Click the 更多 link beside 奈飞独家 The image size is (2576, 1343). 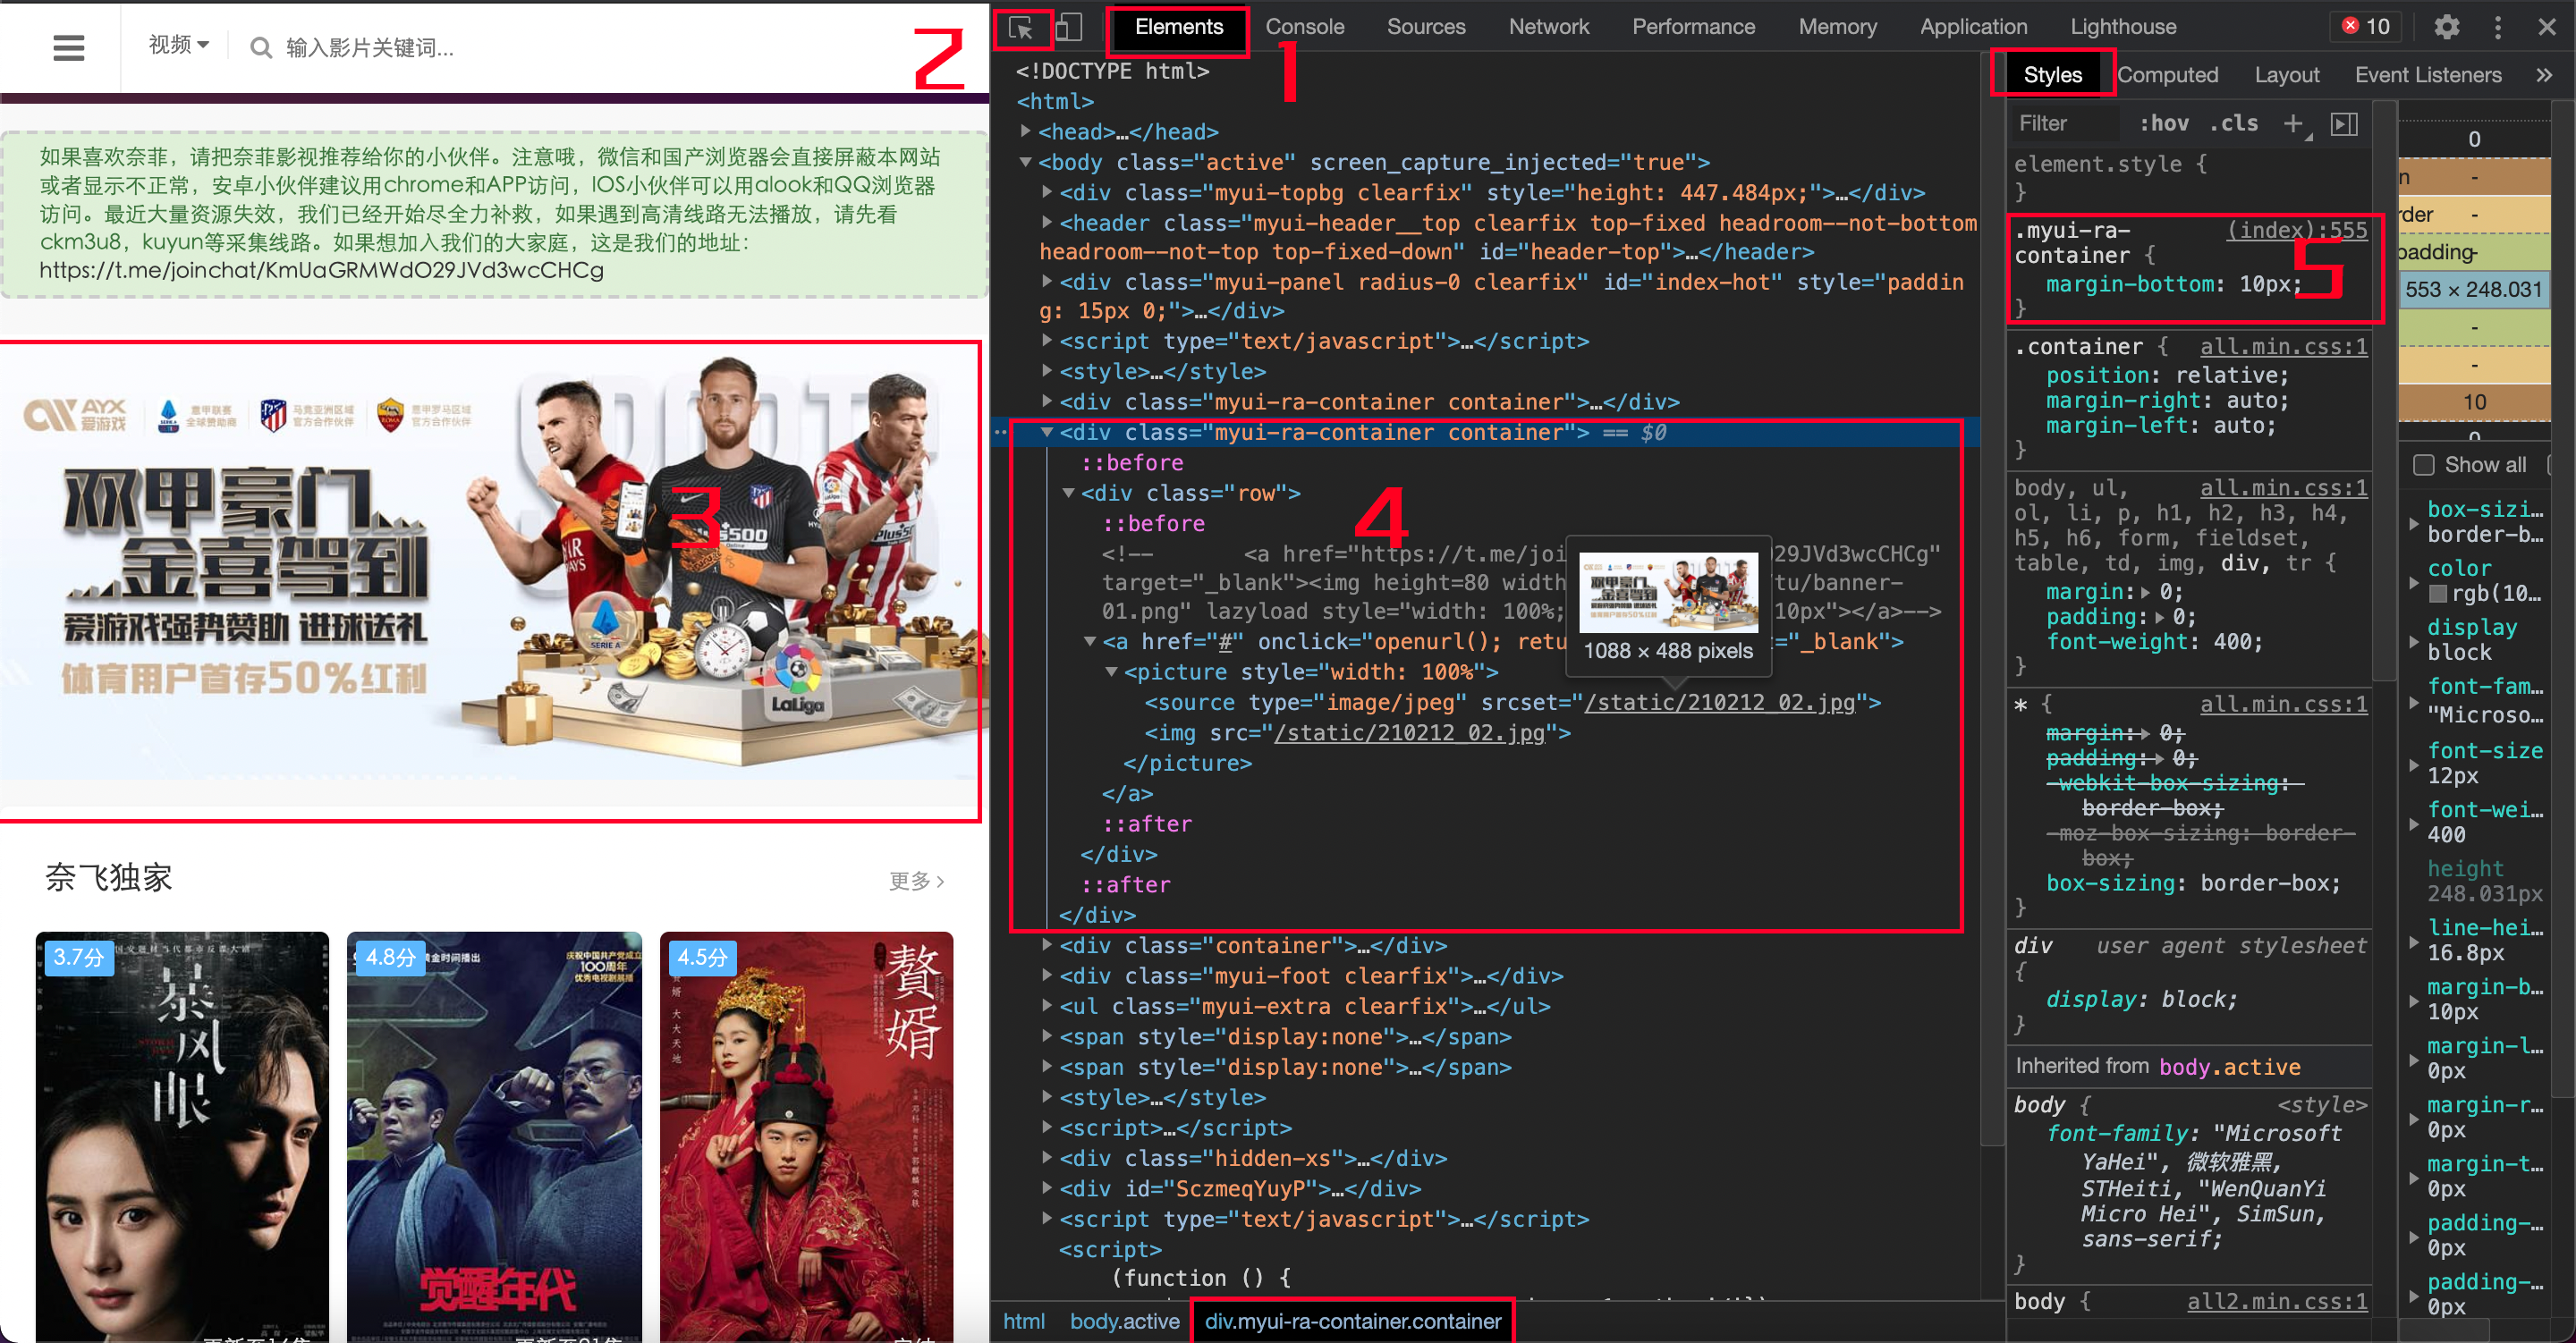916,880
